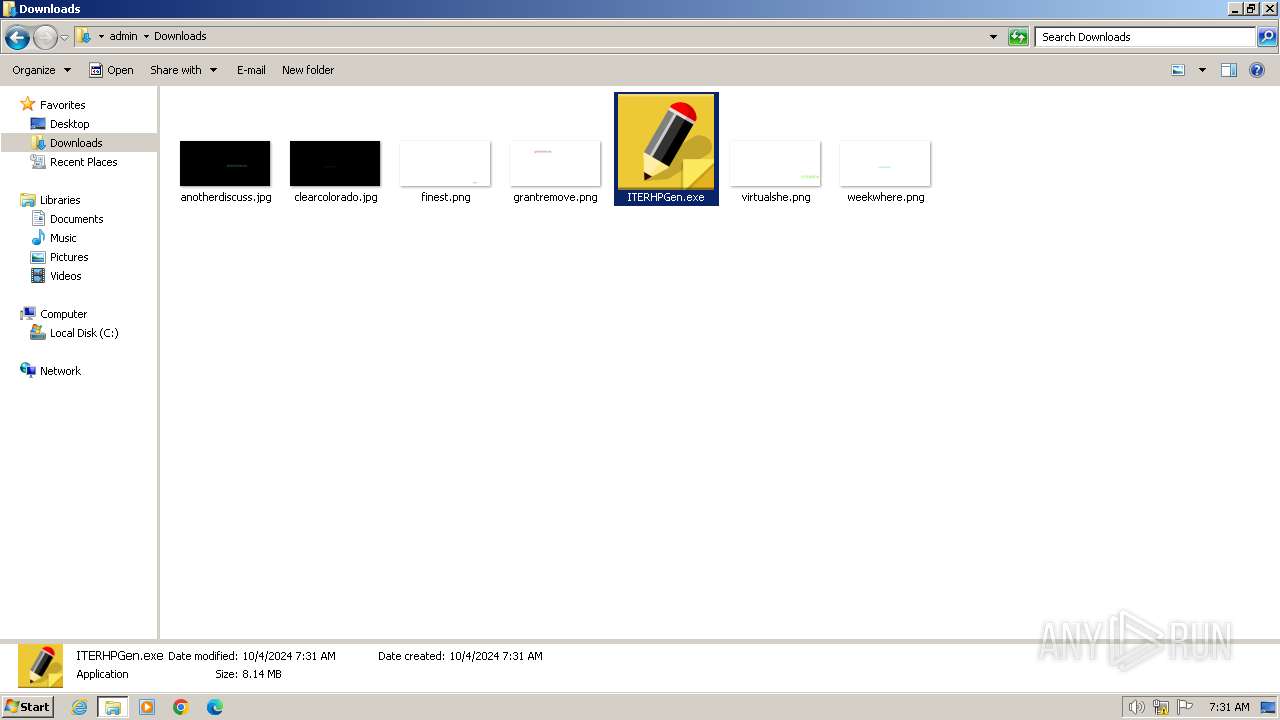This screenshot has height=720, width=1280.
Task: Open recent locations dropdown arrow
Action: [64, 38]
